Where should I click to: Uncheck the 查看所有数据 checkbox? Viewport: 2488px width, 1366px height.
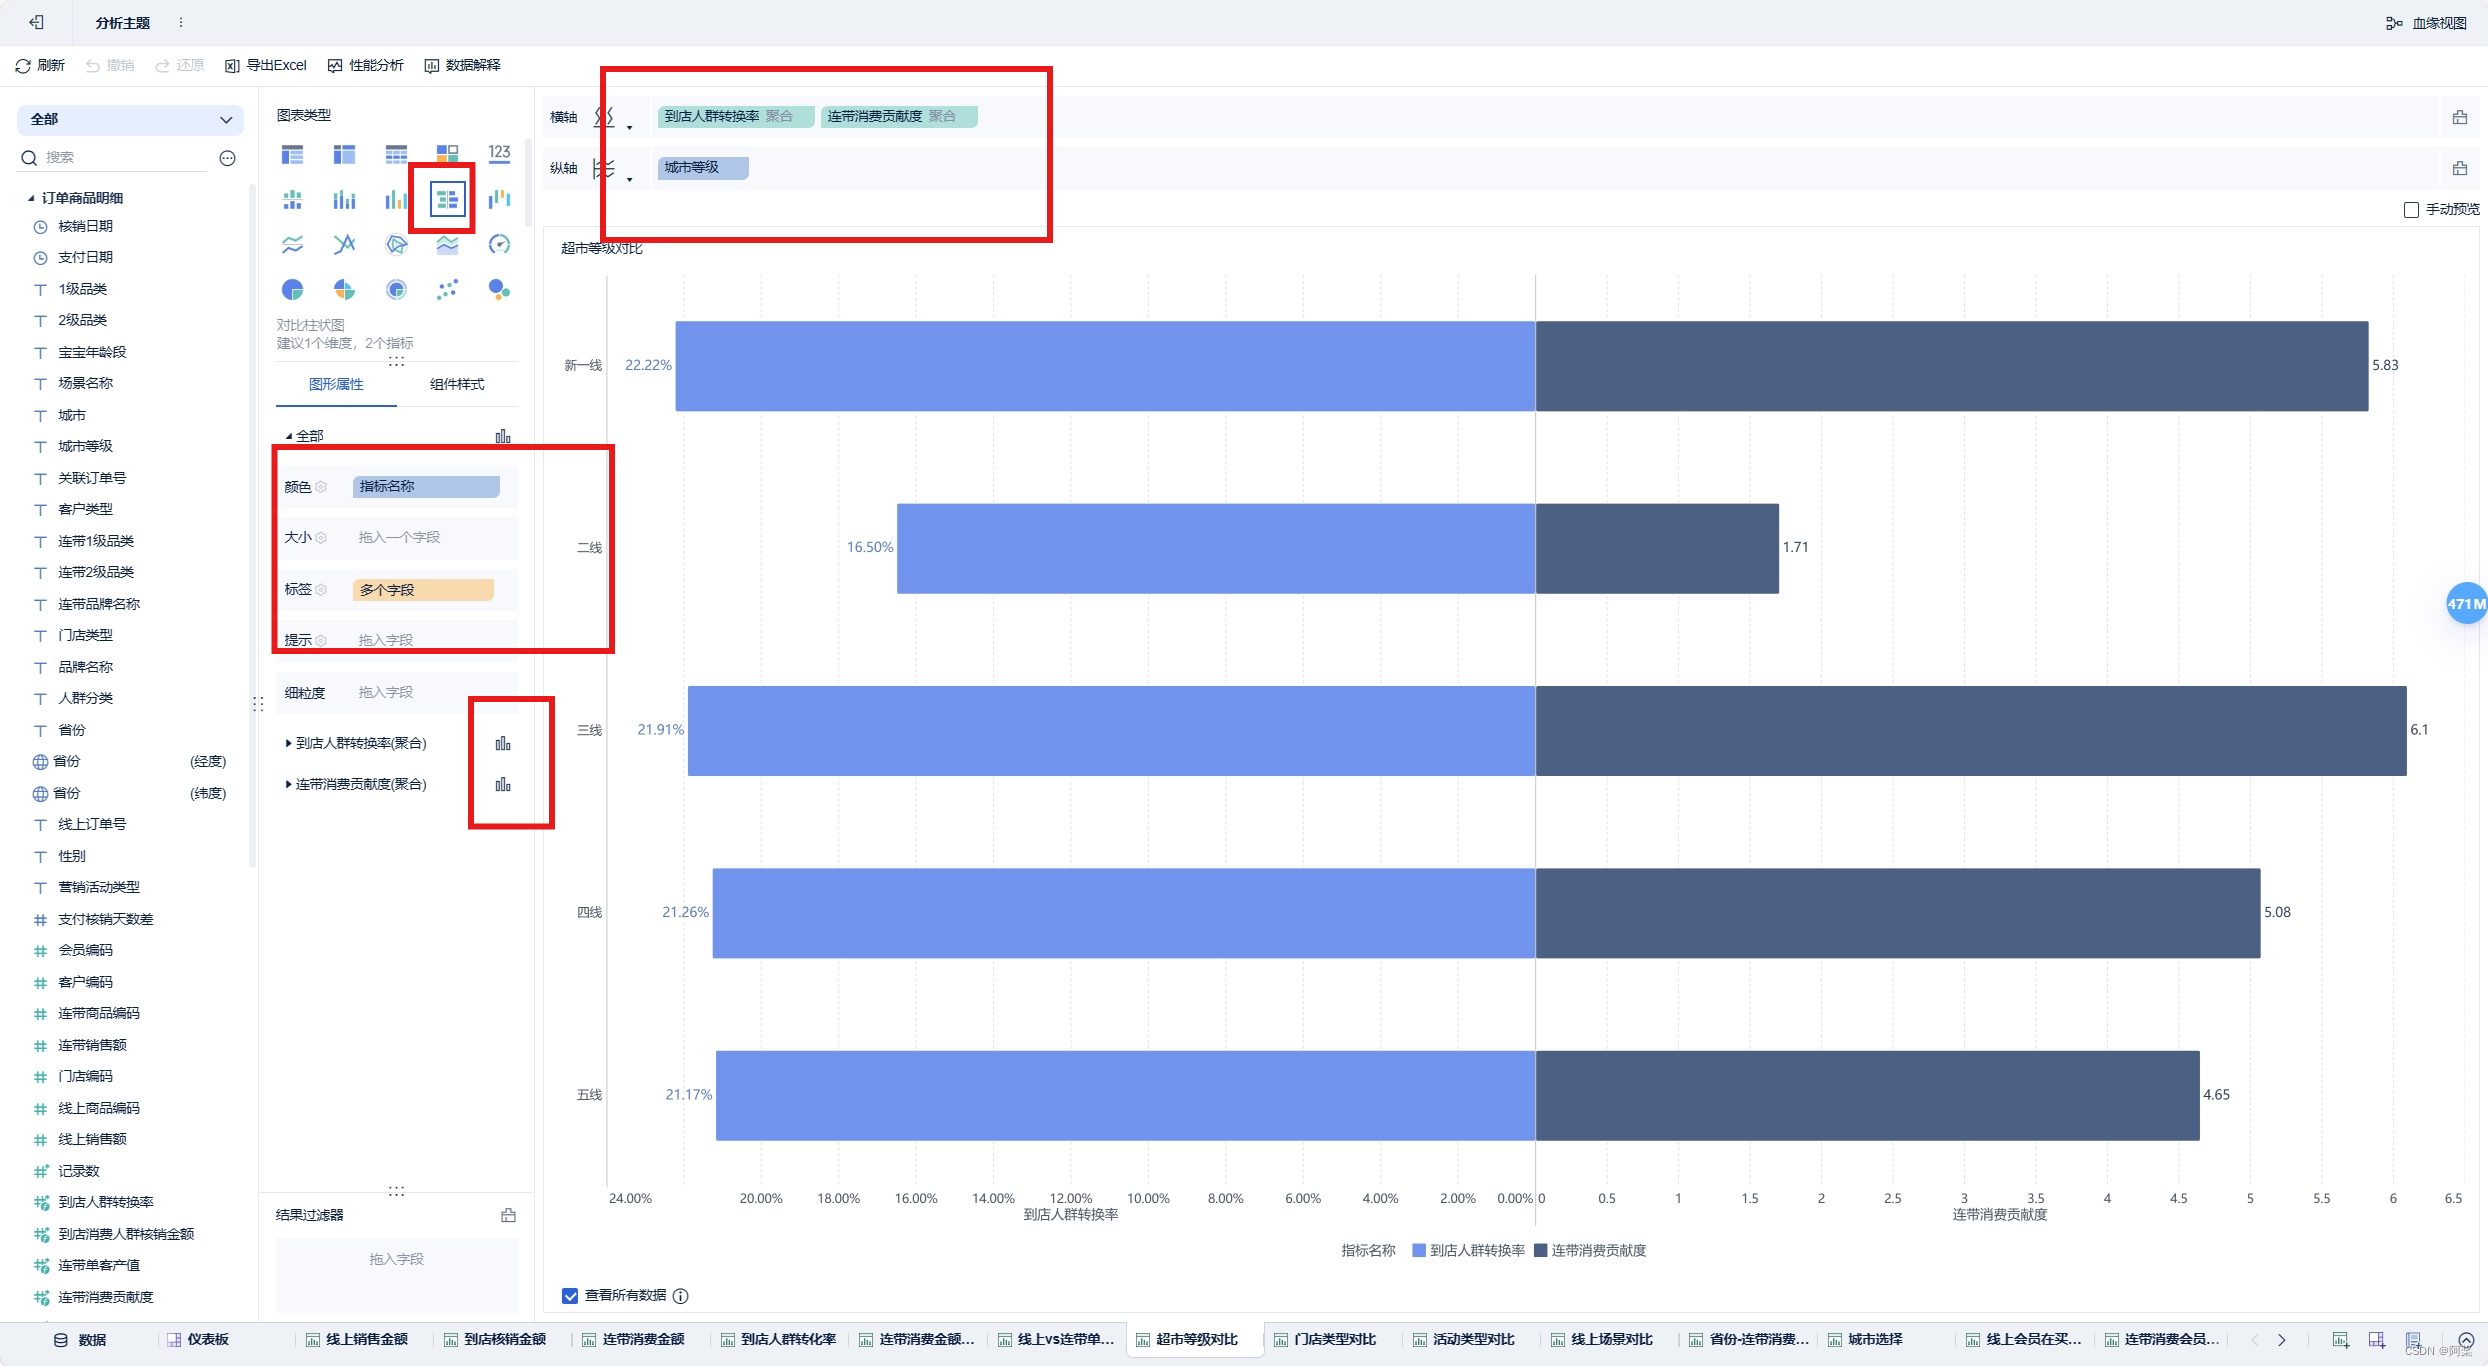pos(570,1296)
